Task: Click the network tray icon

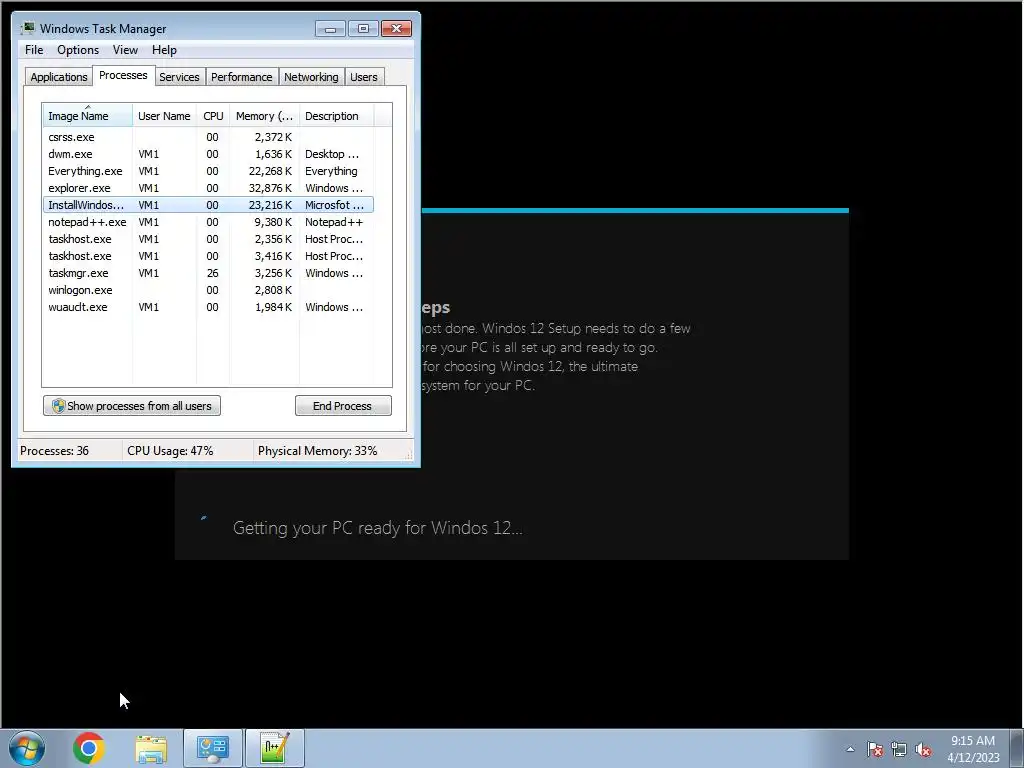Action: pyautogui.click(x=899, y=750)
